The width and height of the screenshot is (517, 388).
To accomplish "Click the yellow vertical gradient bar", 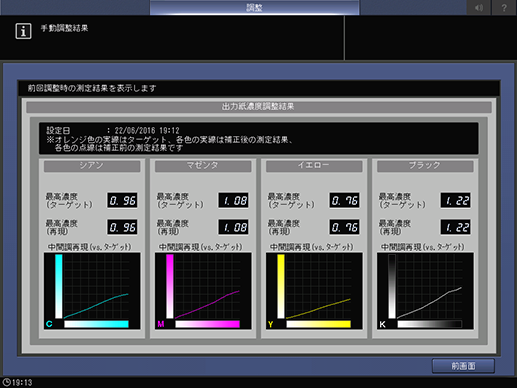I will pyautogui.click(x=281, y=286).
